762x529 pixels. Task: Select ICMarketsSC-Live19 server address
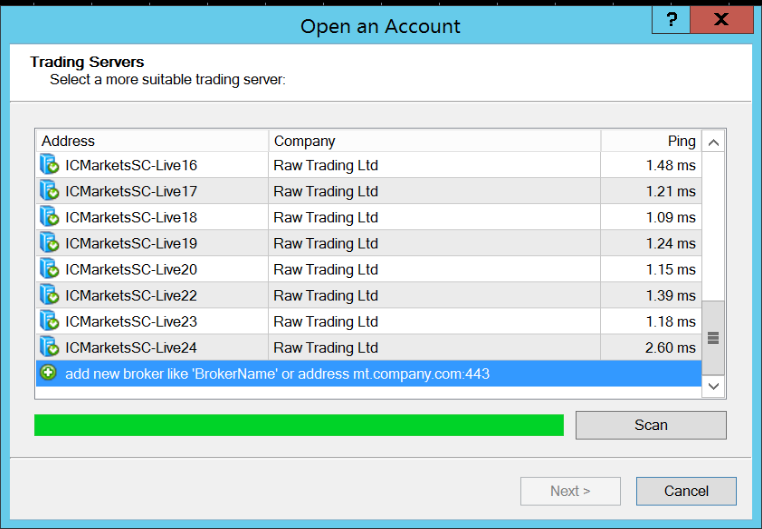click(131, 243)
